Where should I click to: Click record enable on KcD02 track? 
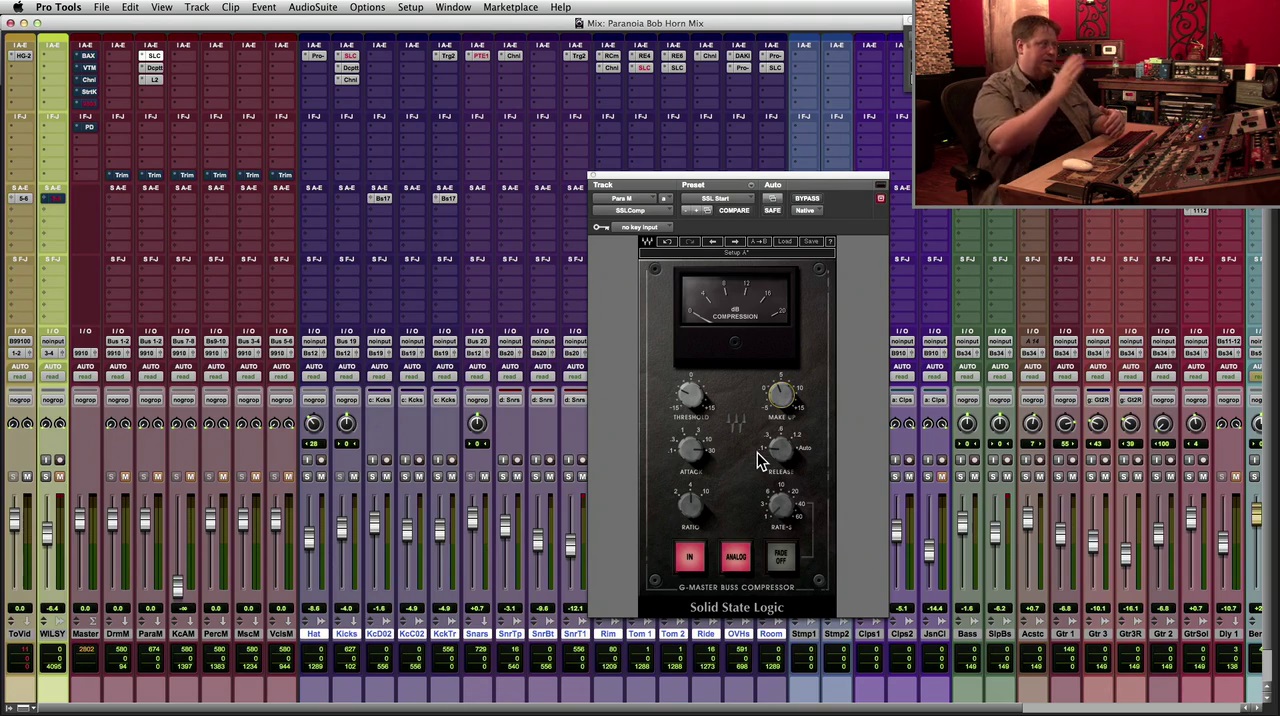pyautogui.click(x=386, y=460)
